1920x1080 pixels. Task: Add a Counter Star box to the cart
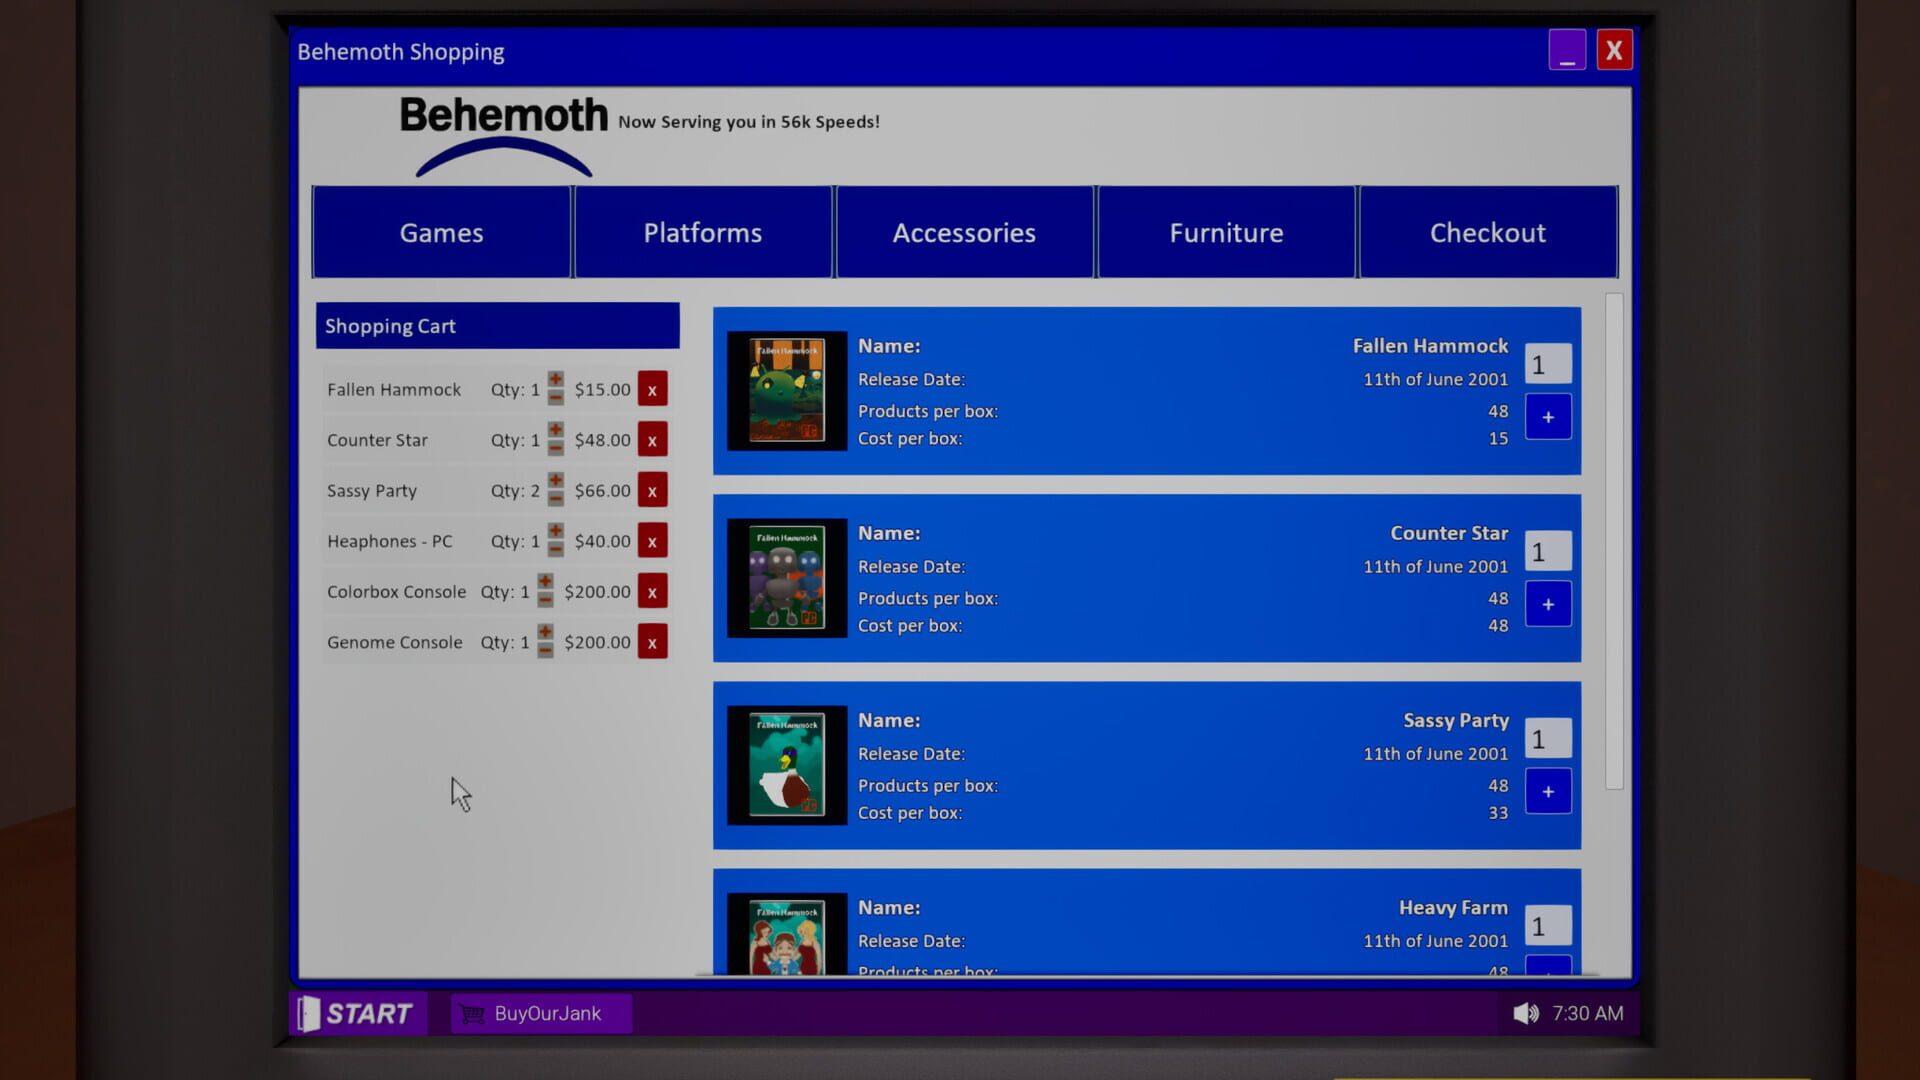[x=1547, y=603]
